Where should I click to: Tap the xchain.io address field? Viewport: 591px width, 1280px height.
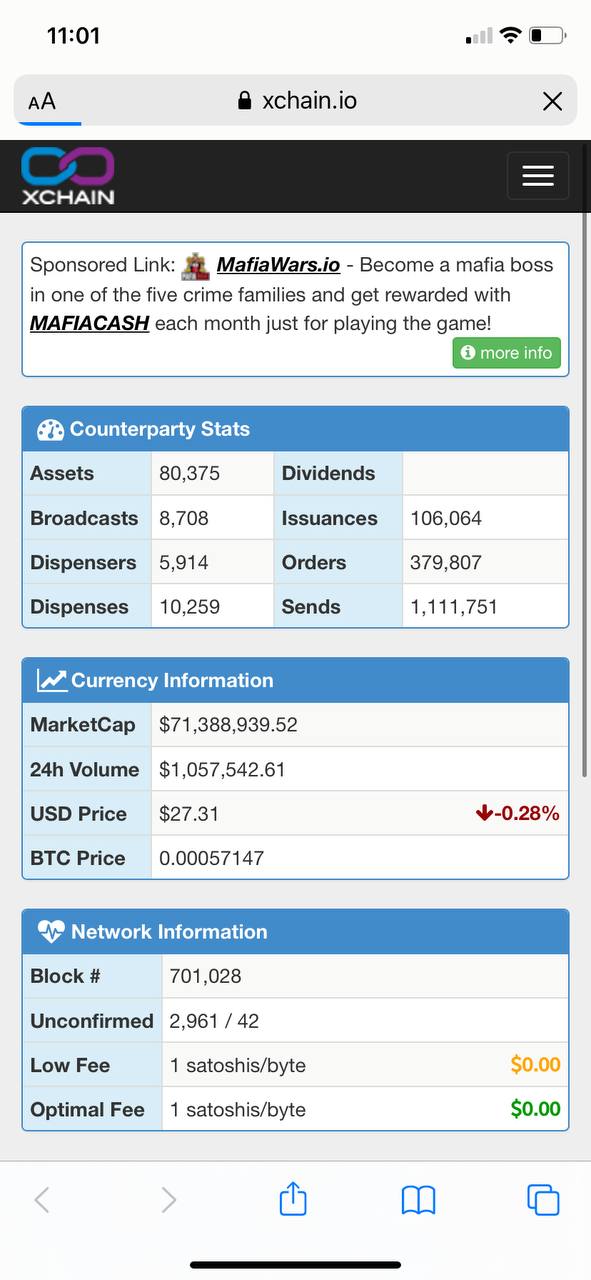pos(296,101)
